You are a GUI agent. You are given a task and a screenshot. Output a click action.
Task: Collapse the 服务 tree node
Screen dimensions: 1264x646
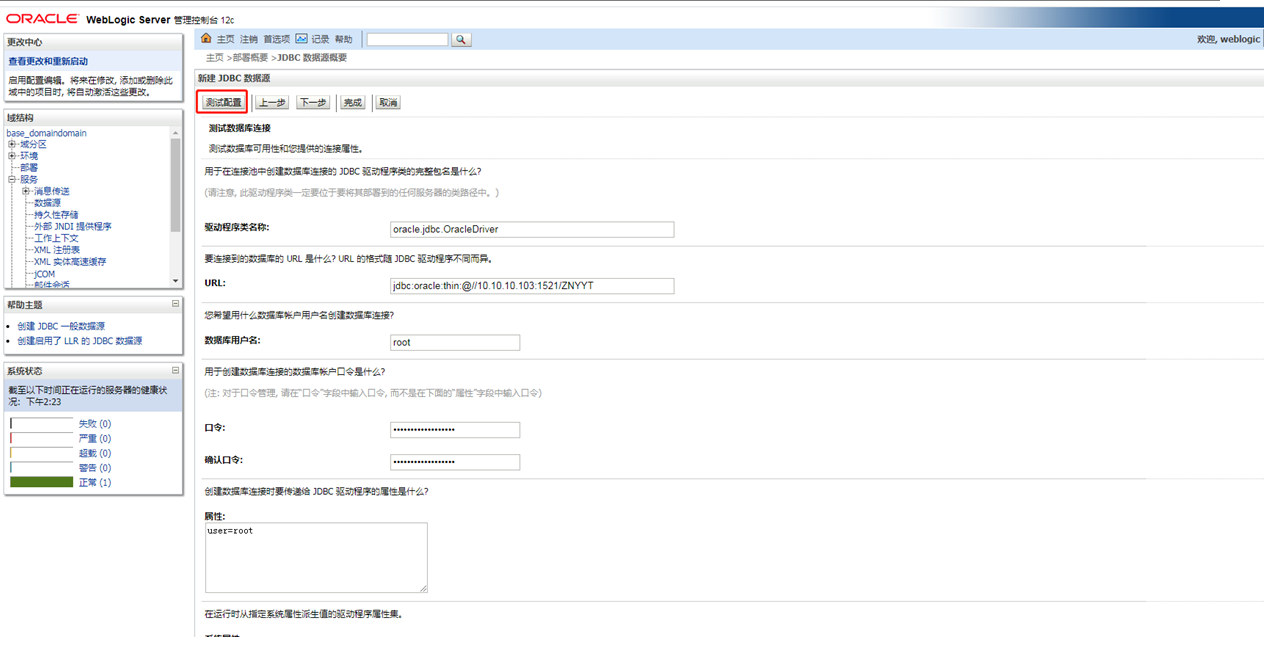[x=12, y=179]
